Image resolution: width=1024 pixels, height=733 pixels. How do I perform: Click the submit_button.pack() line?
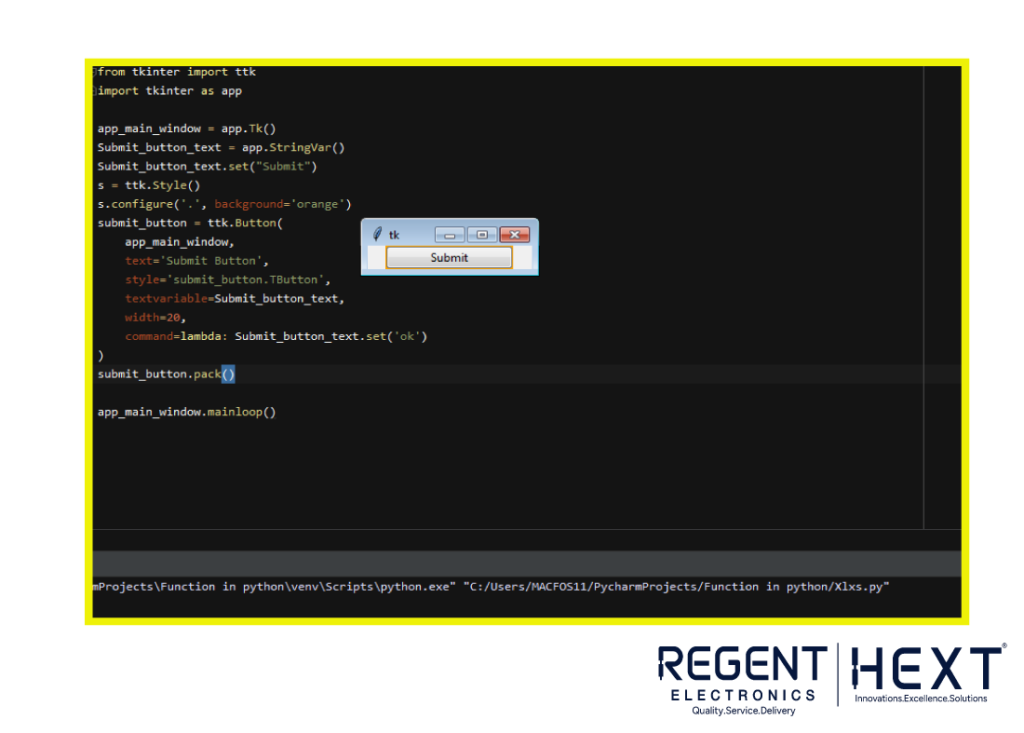pyautogui.click(x=166, y=374)
